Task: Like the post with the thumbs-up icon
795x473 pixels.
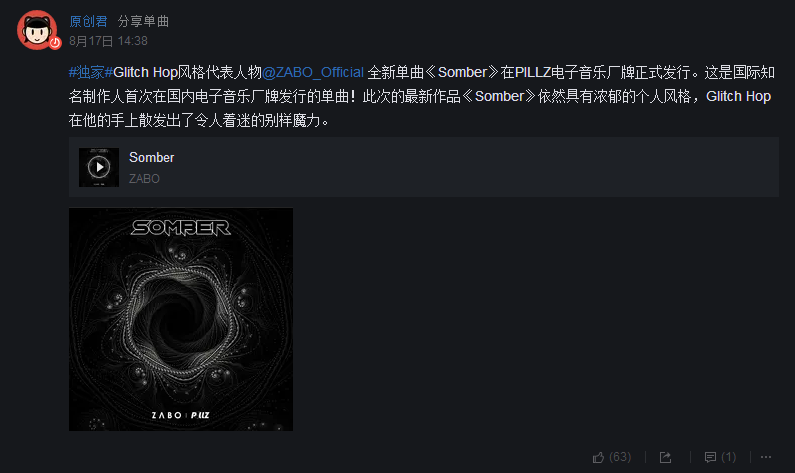Action: [x=598, y=457]
